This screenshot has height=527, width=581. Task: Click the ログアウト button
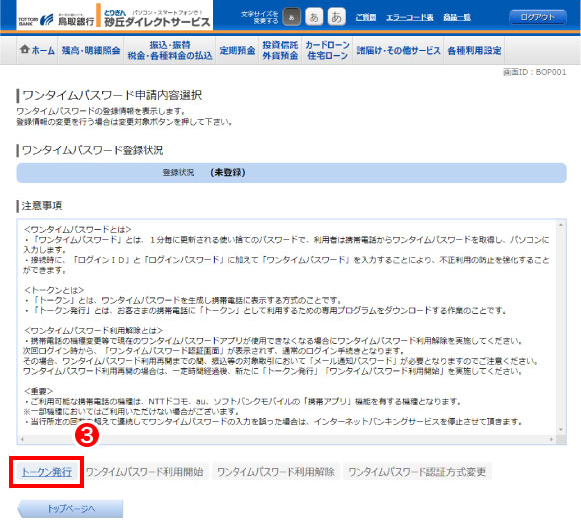tap(538, 17)
